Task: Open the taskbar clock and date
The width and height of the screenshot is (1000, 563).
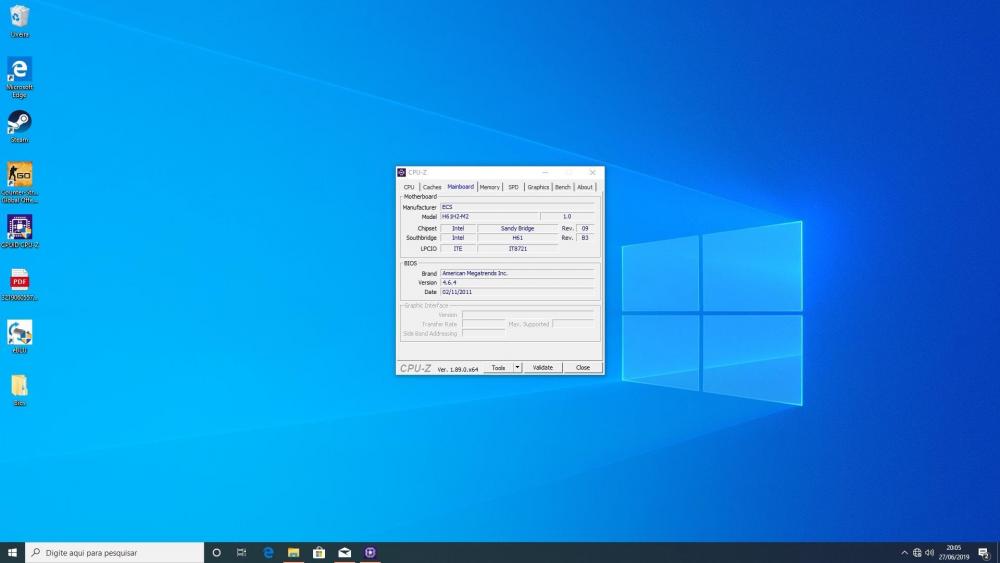Action: tap(953, 552)
